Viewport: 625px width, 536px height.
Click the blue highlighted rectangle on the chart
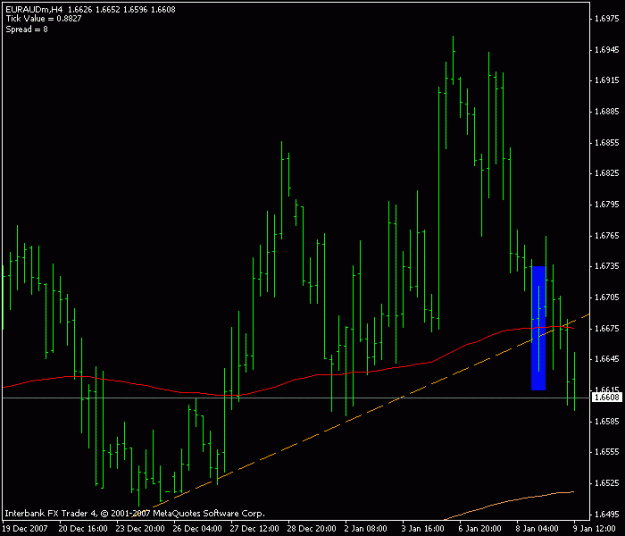[538, 328]
